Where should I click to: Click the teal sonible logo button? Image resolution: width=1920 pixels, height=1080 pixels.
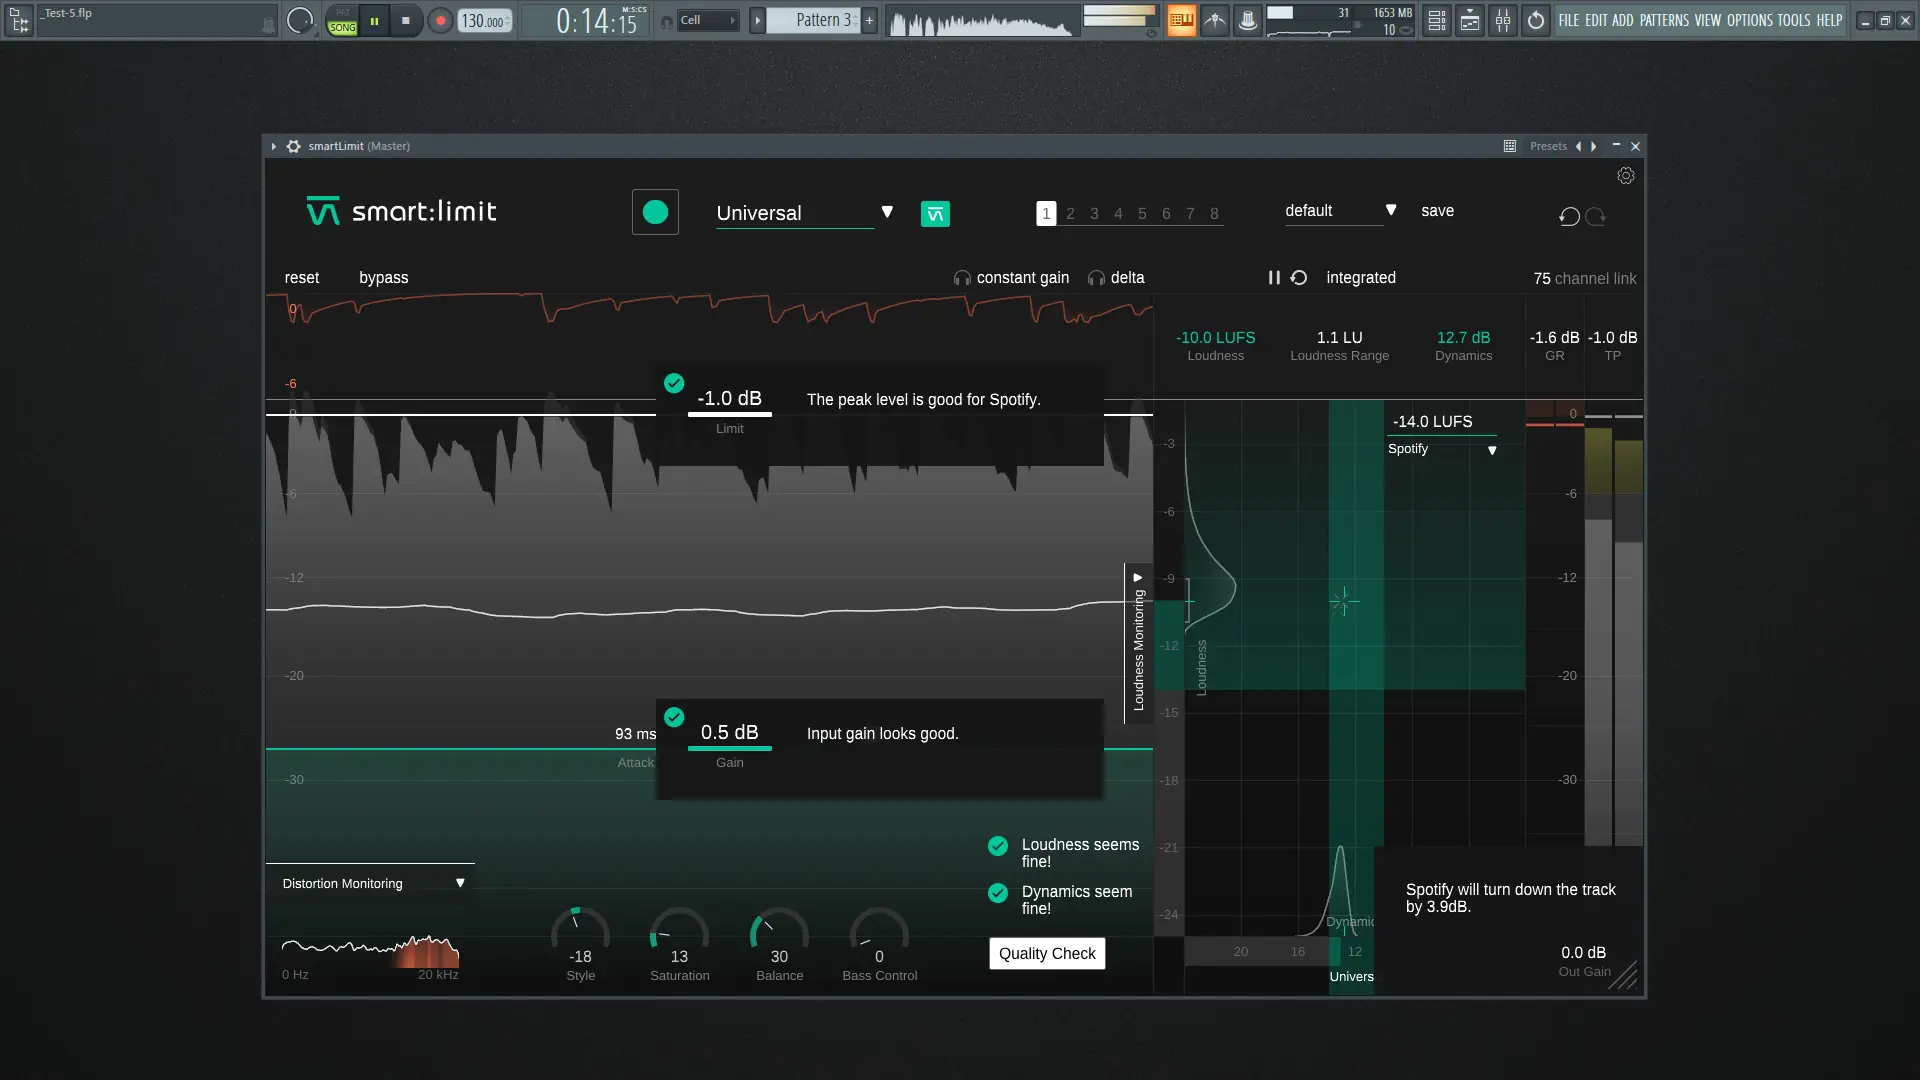(x=935, y=214)
